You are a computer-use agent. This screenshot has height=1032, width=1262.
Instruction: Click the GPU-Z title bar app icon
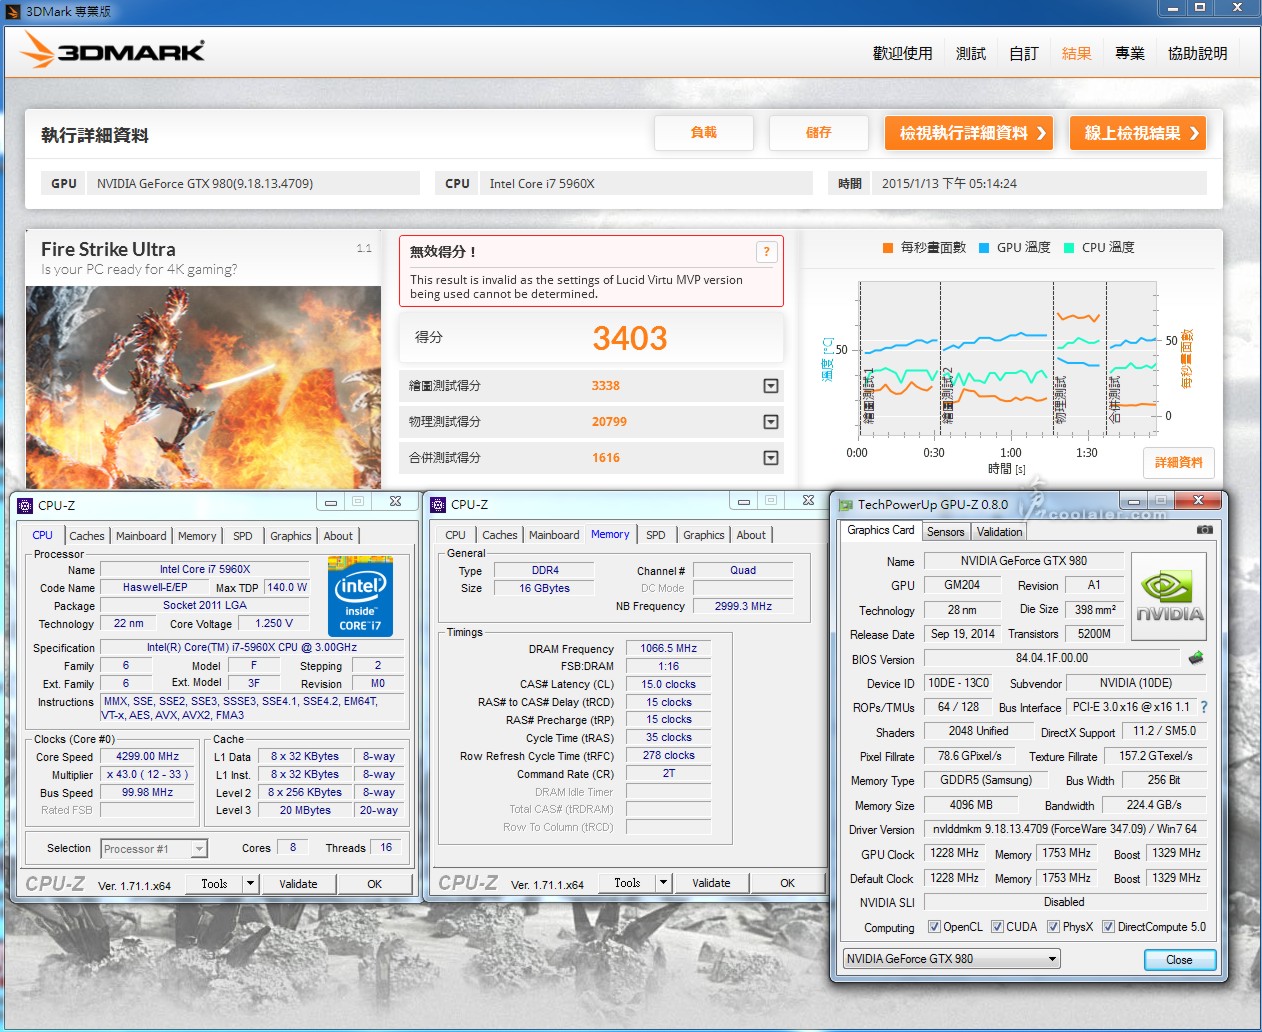[846, 505]
